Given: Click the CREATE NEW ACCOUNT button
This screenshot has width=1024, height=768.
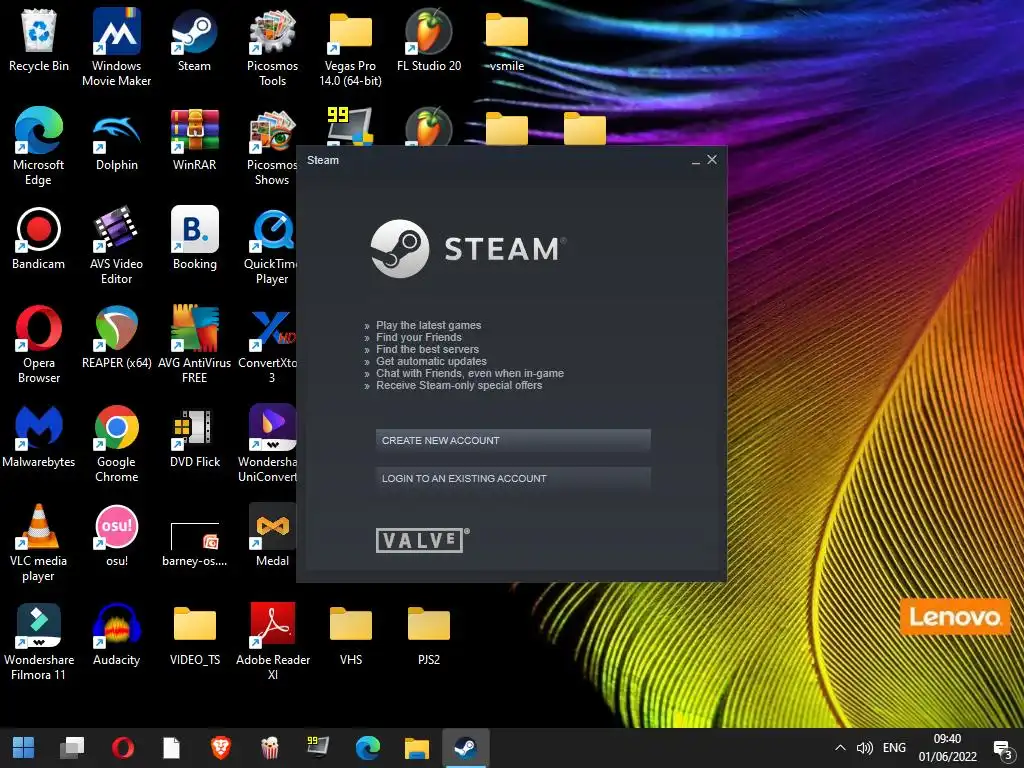Looking at the screenshot, I should (x=513, y=441).
